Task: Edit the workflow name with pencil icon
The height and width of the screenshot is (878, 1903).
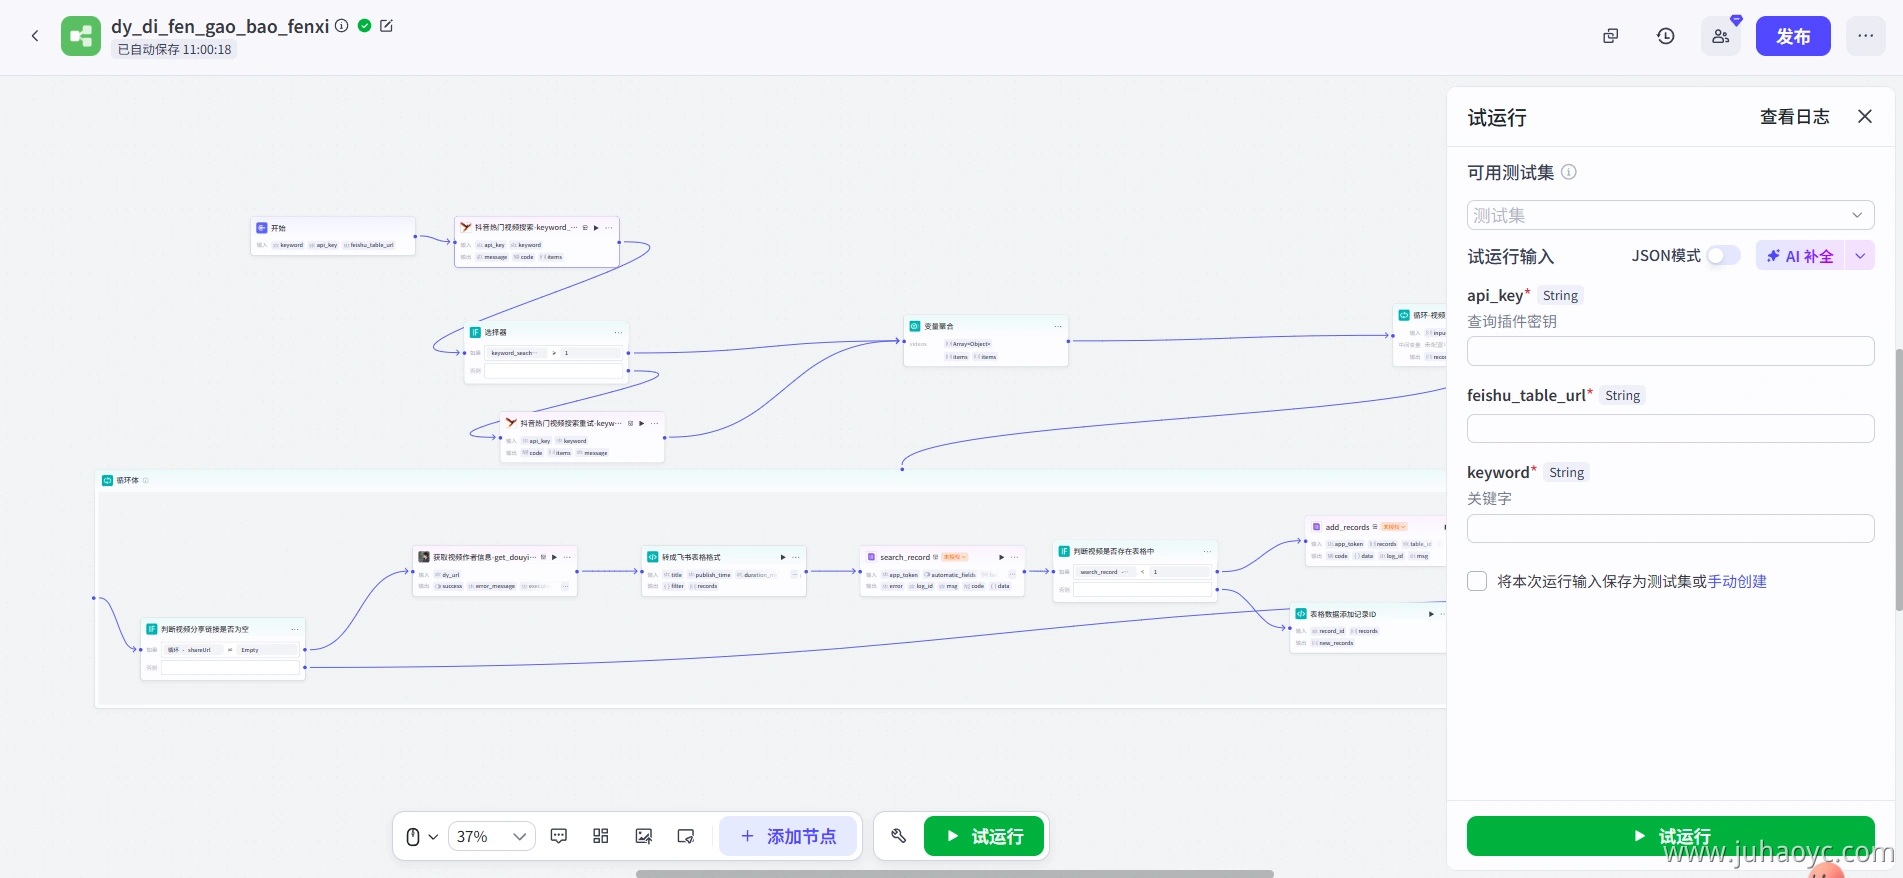Action: [387, 26]
